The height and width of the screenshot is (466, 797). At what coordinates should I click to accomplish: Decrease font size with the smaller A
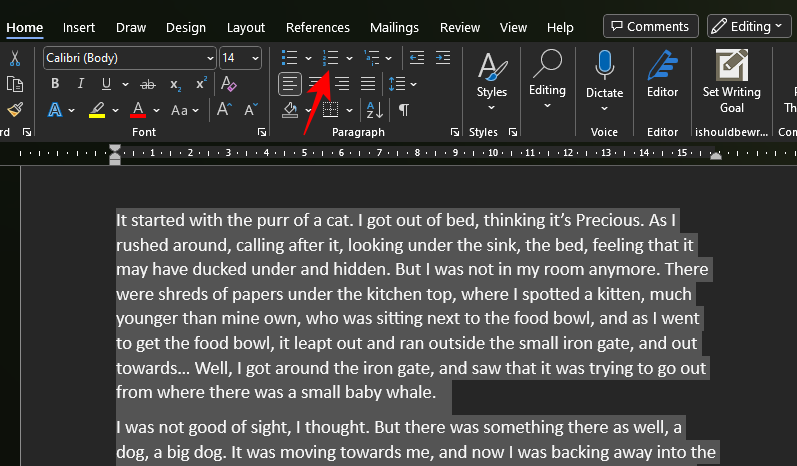251,109
